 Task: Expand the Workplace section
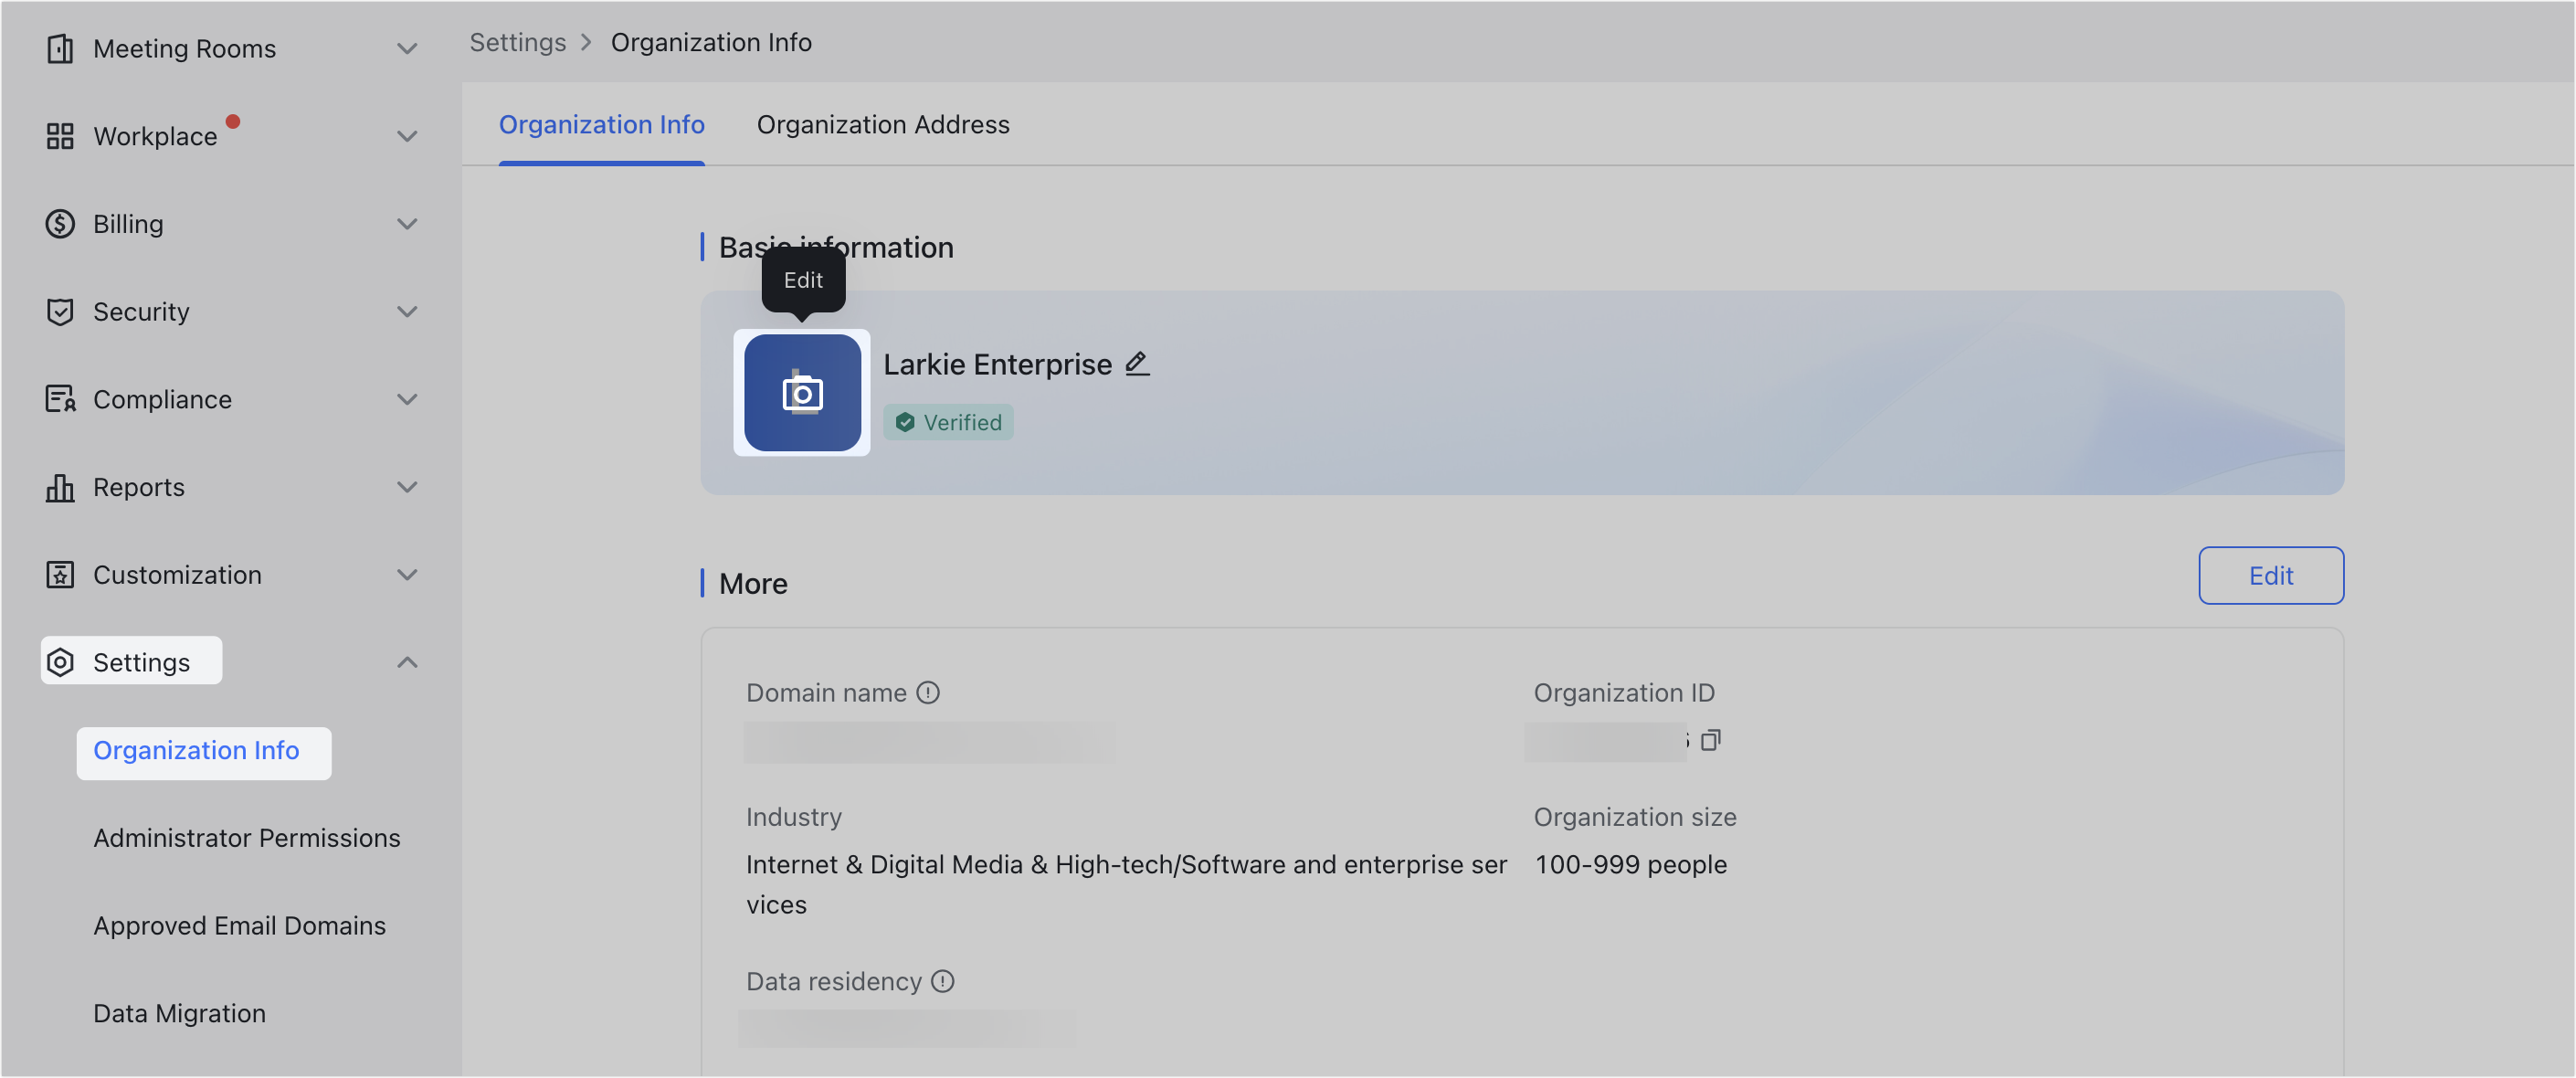coord(407,136)
